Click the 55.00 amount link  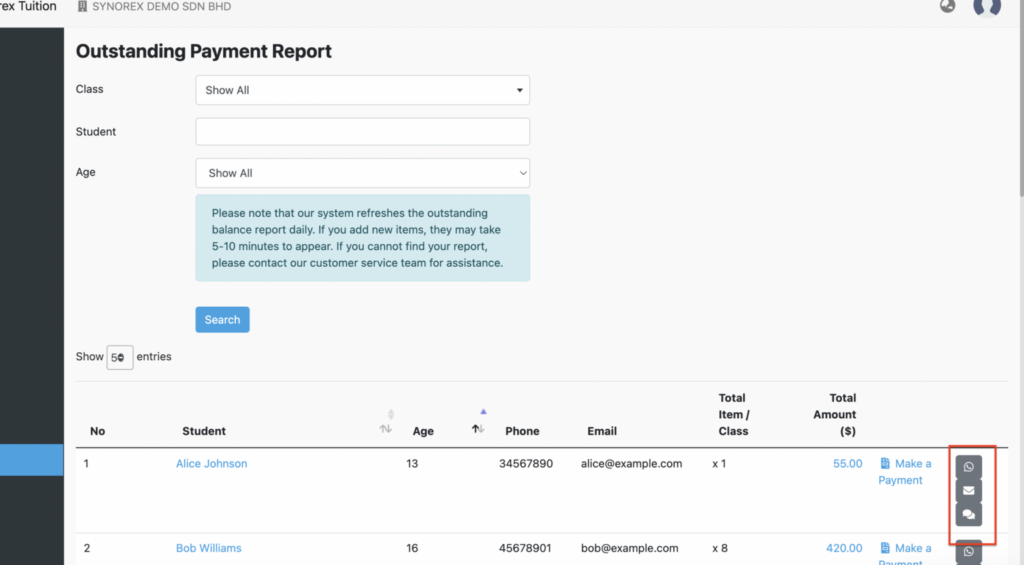coord(847,463)
